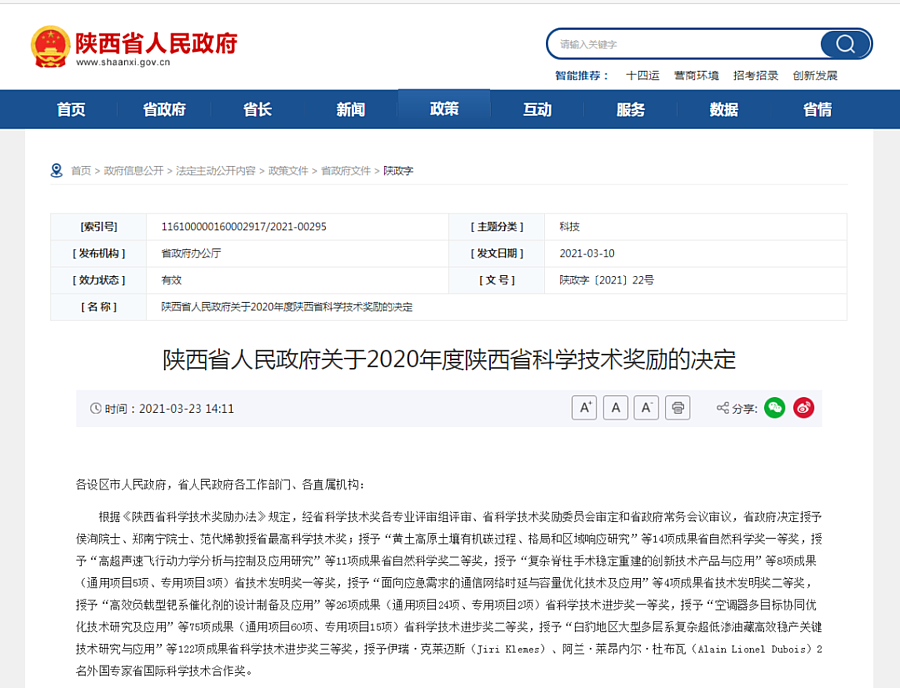
Task: Click the location icon before the breadcrumb
Action: tap(56, 170)
